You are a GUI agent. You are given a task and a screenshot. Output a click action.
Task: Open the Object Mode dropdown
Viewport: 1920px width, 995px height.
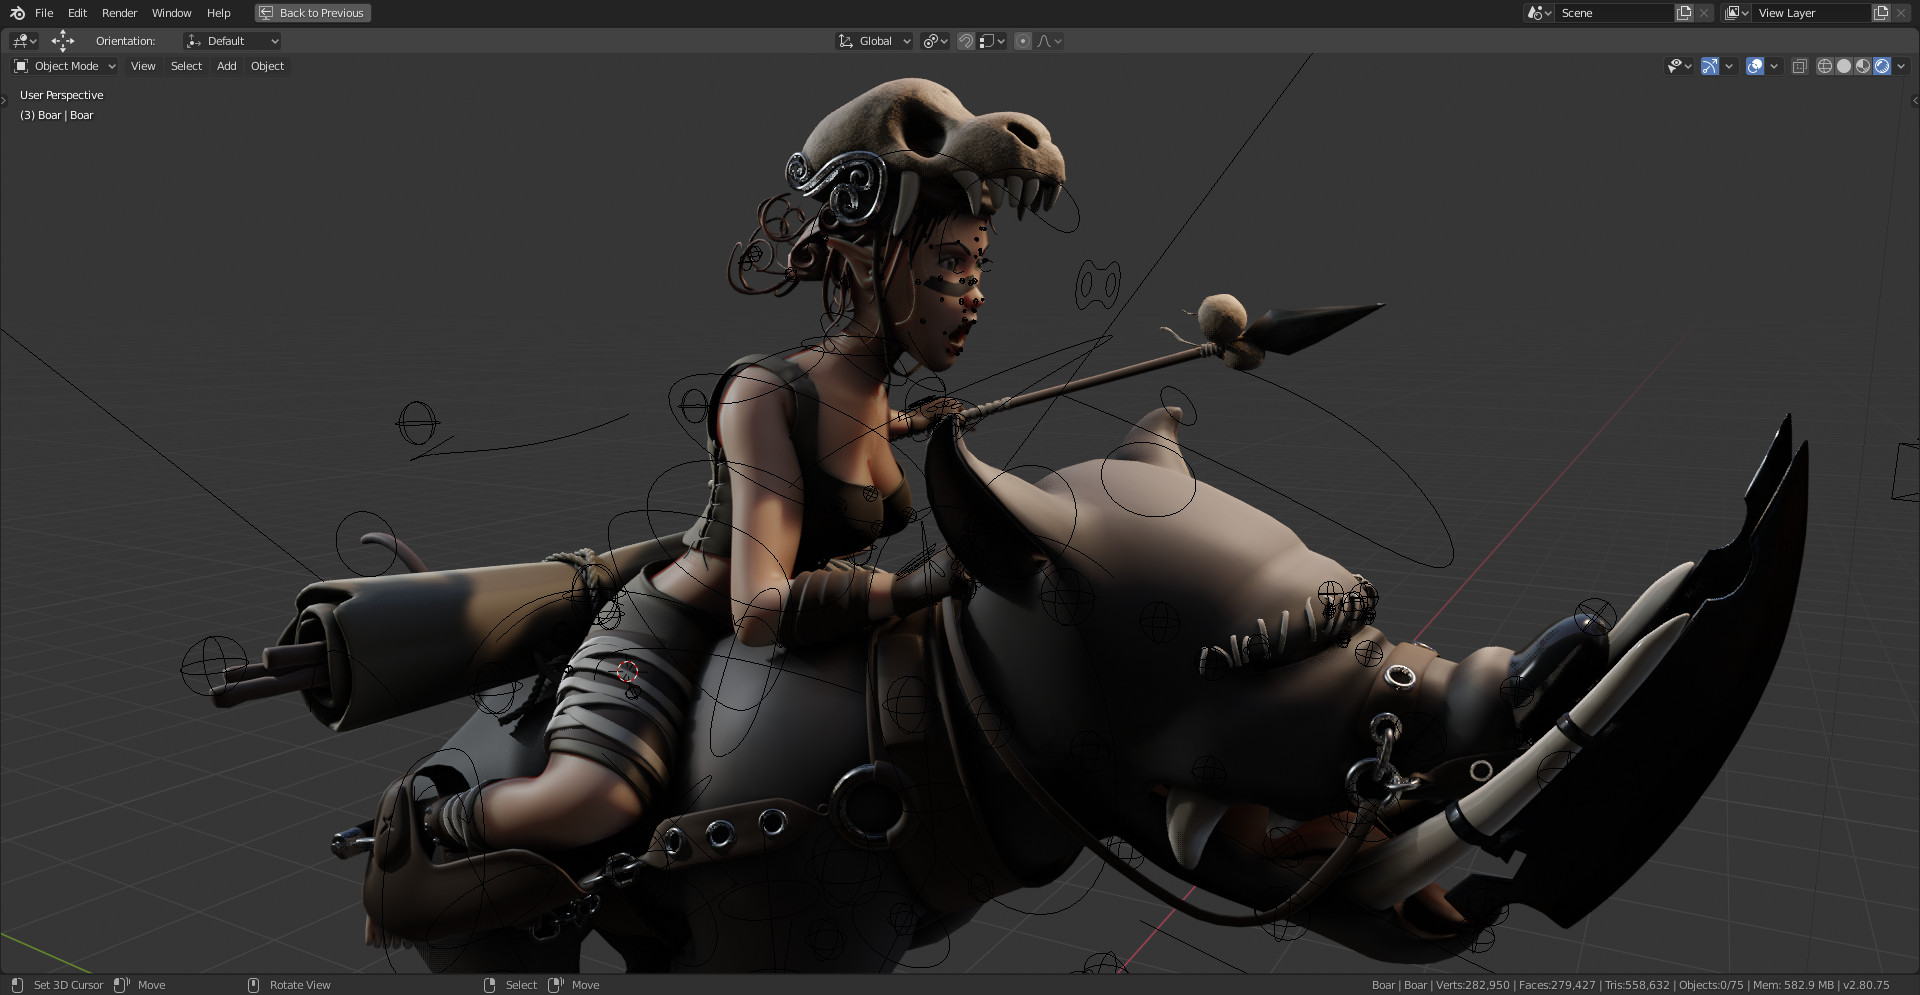point(64,66)
